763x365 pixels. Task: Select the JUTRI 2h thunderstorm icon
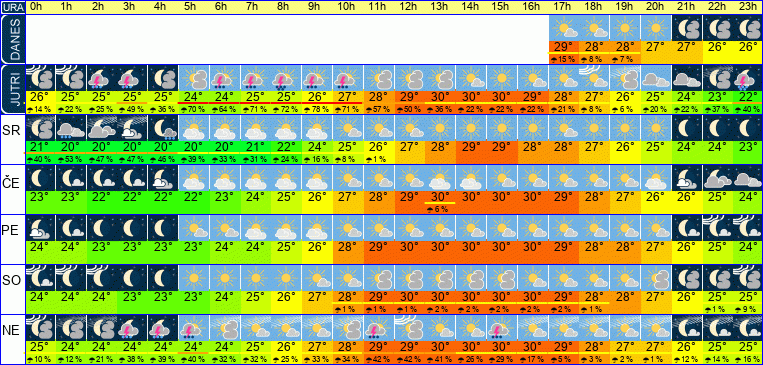click(x=101, y=78)
